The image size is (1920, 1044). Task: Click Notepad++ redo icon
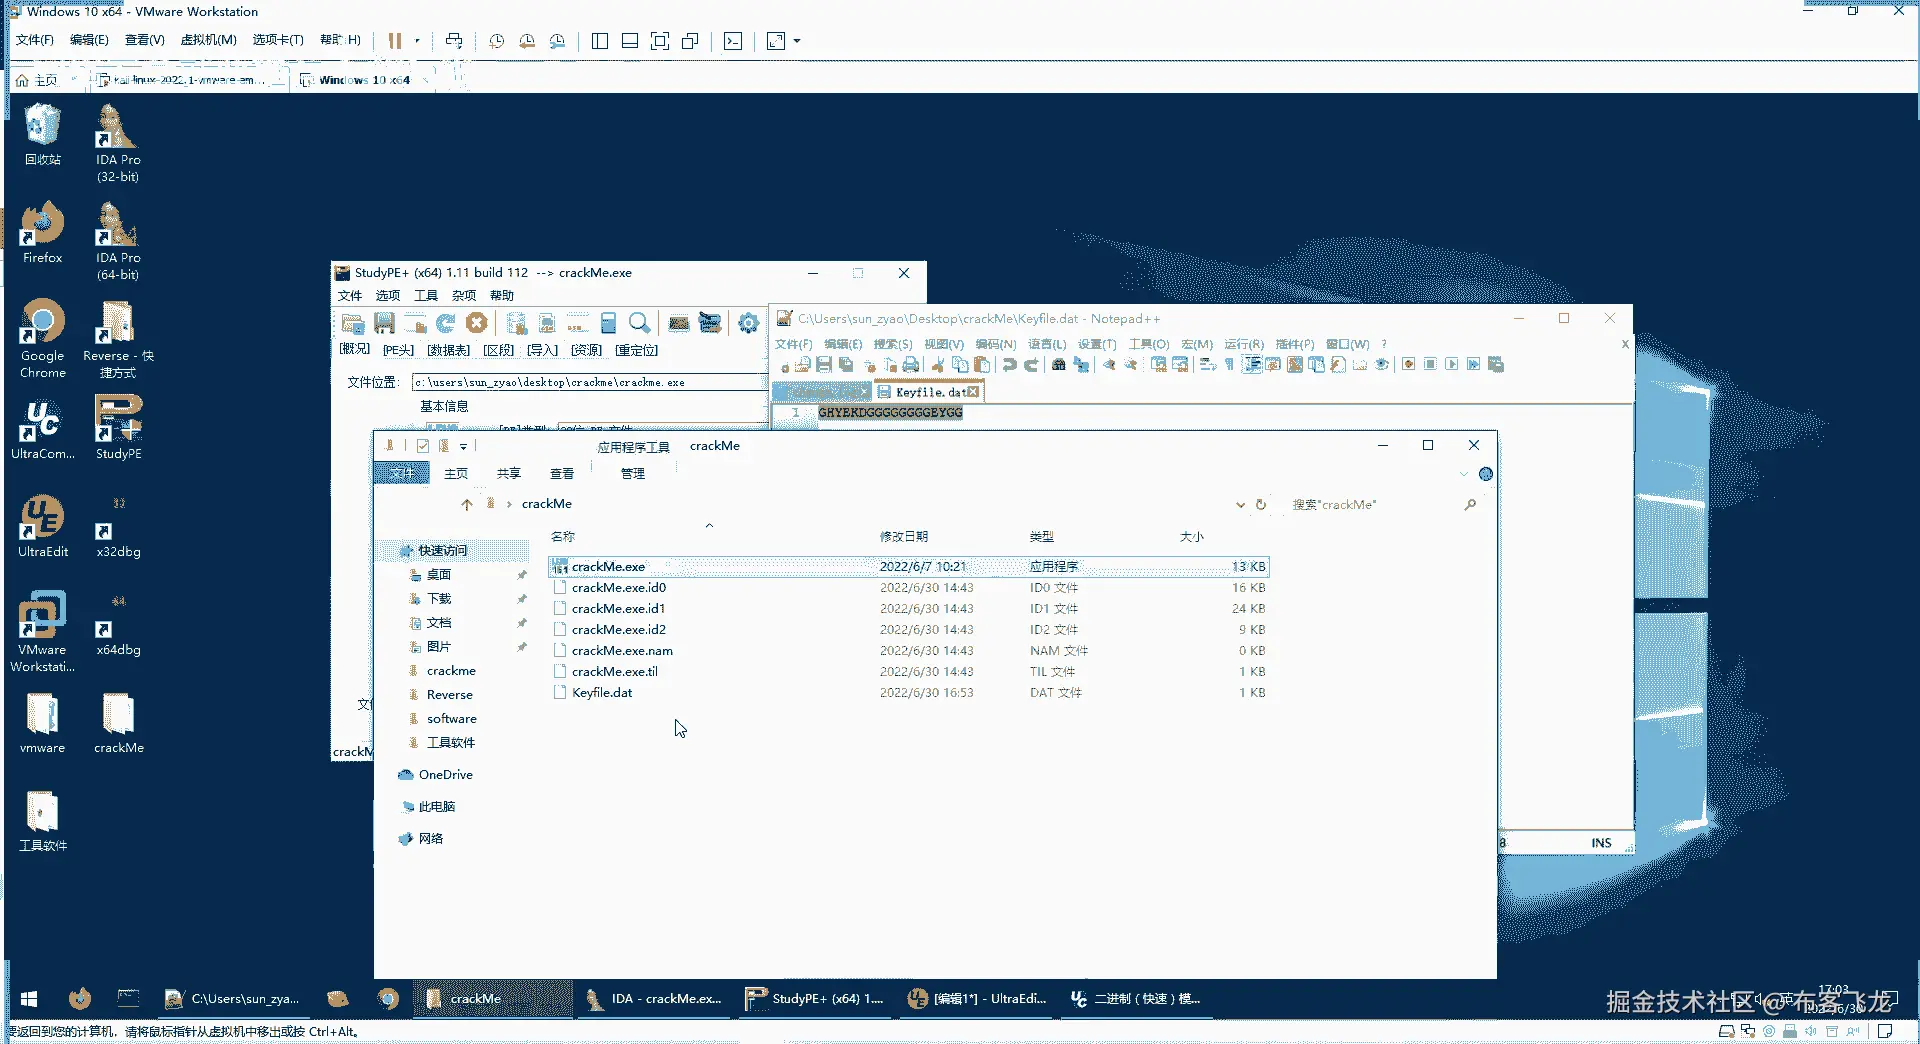1031,364
